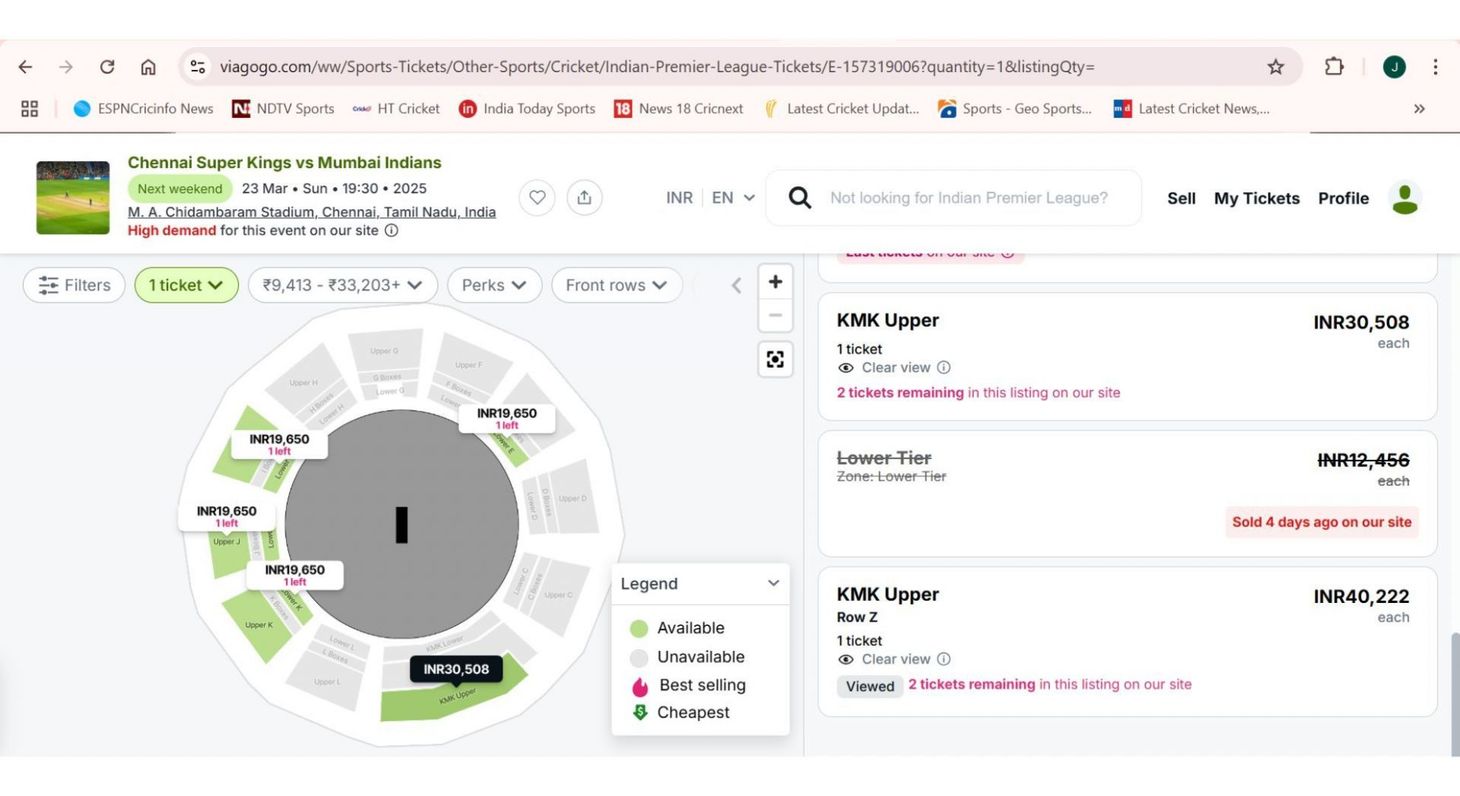Zoom out of the stadium map
Viewport: 1460px width, 796px height.
[x=775, y=315]
